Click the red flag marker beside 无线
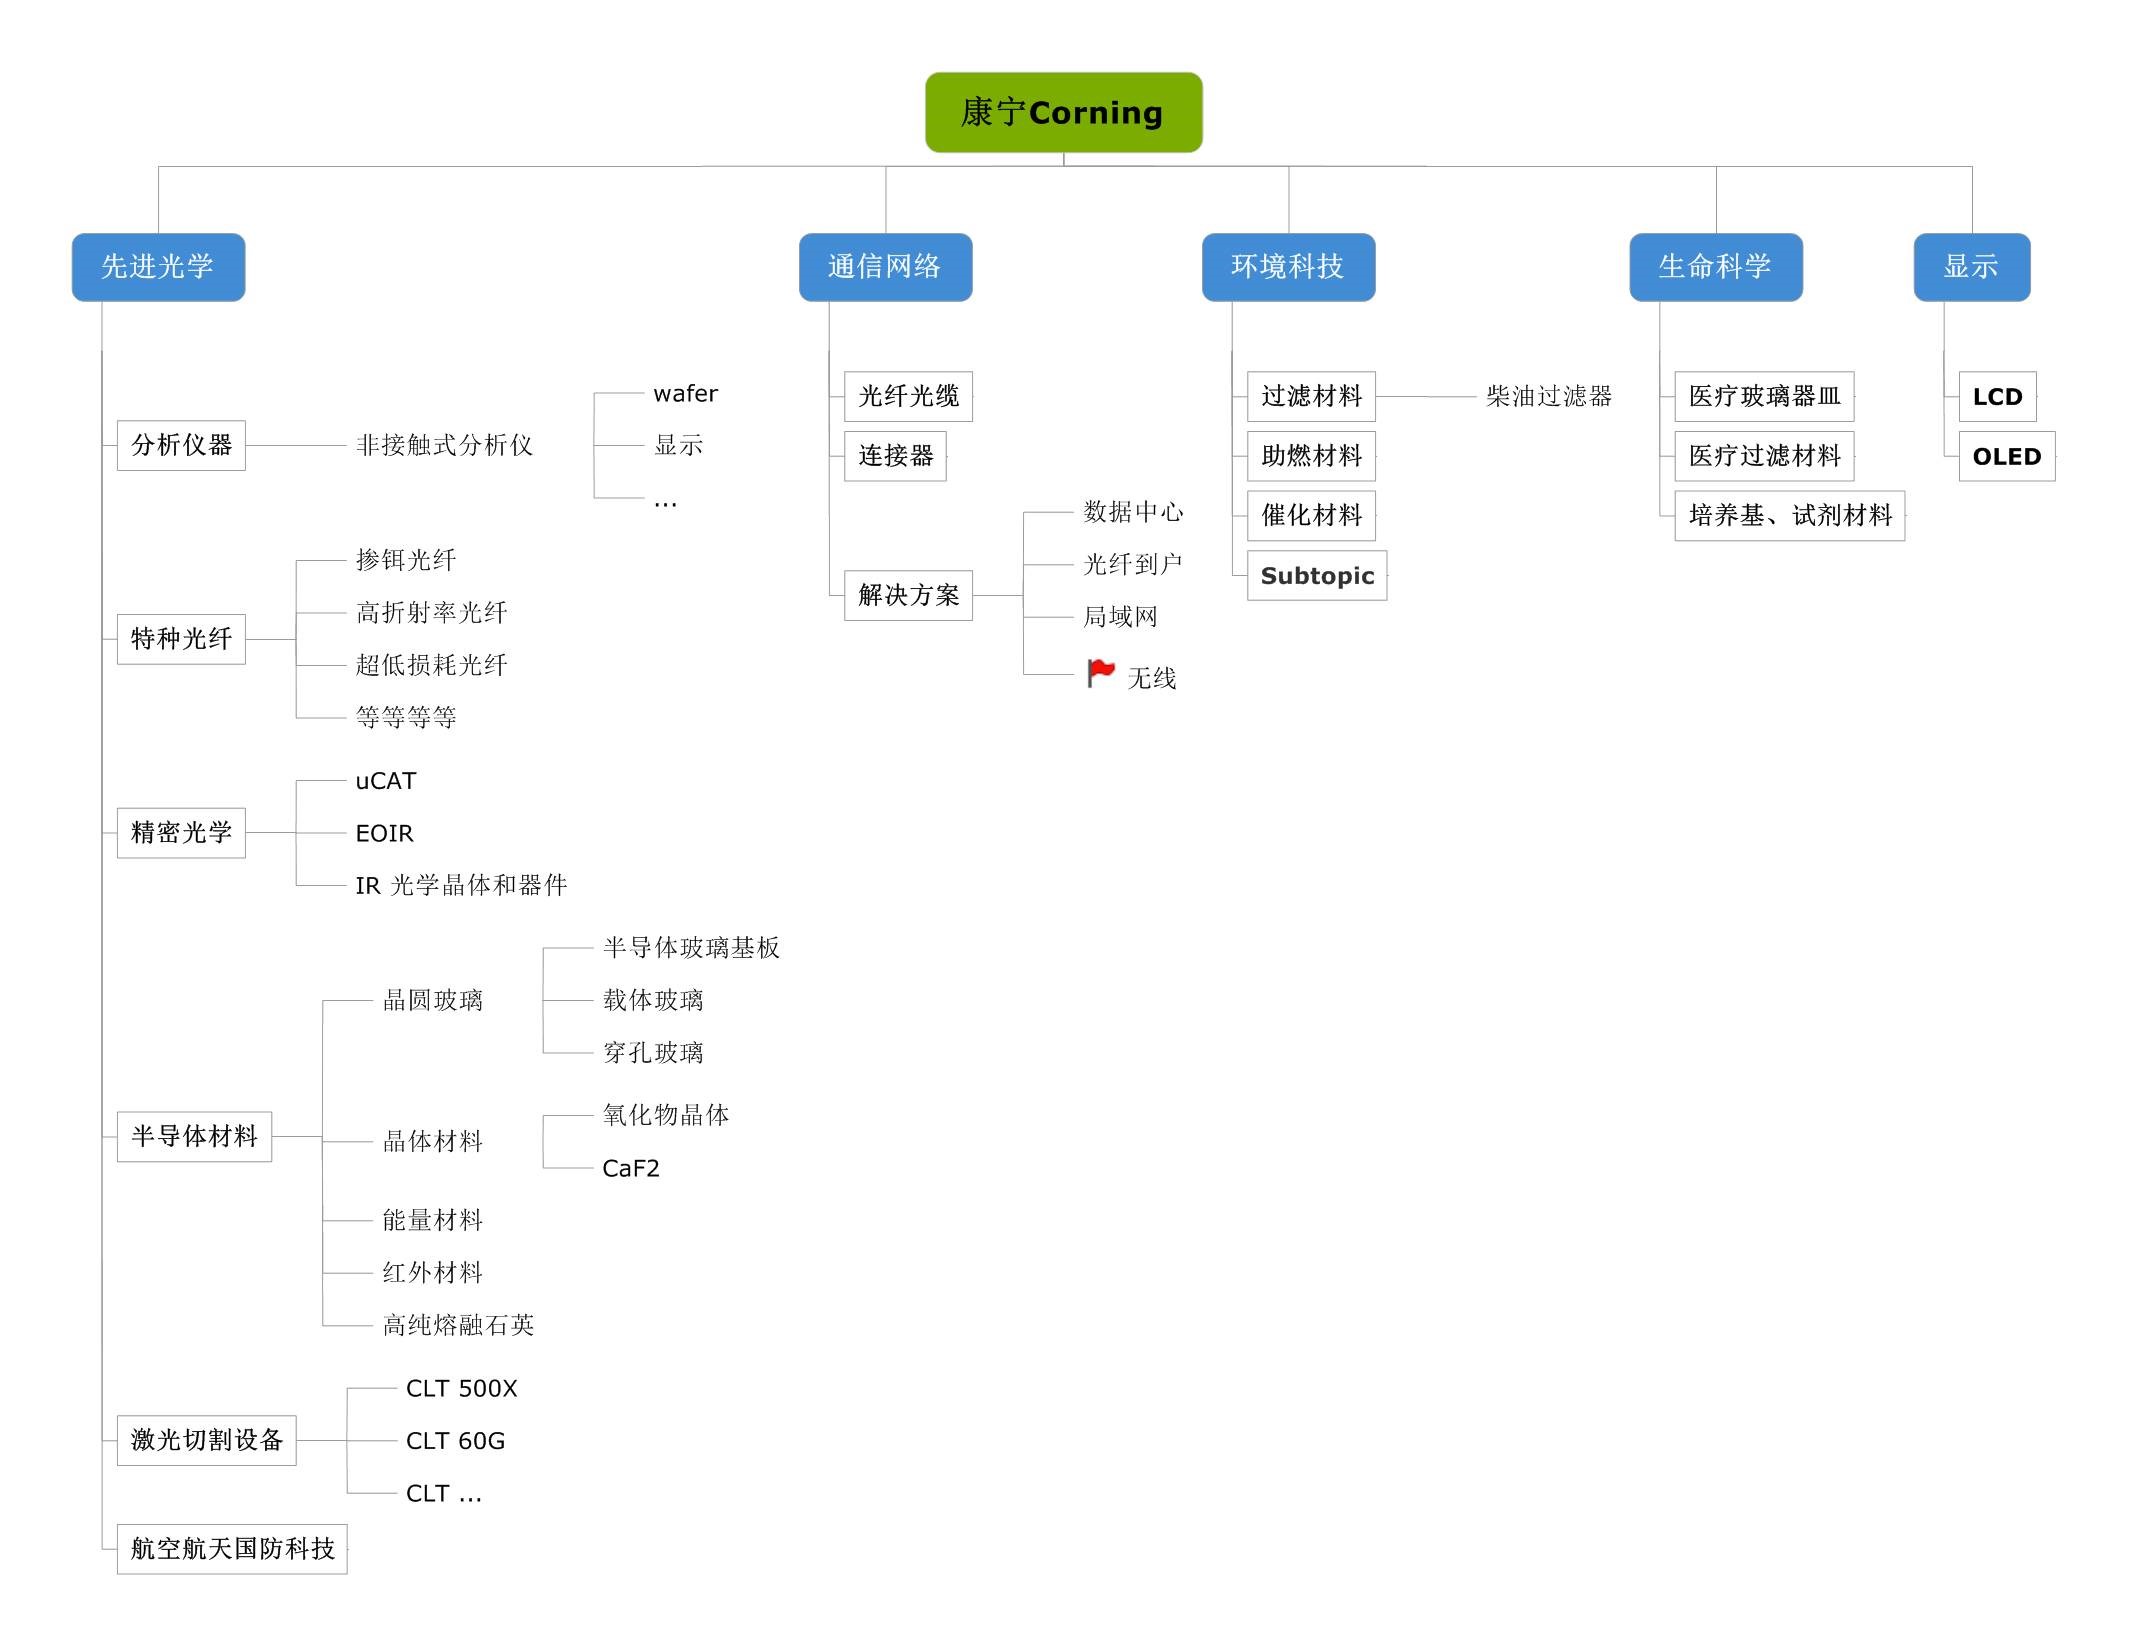Image resolution: width=2129 pixels, height=1646 pixels. point(1101,673)
